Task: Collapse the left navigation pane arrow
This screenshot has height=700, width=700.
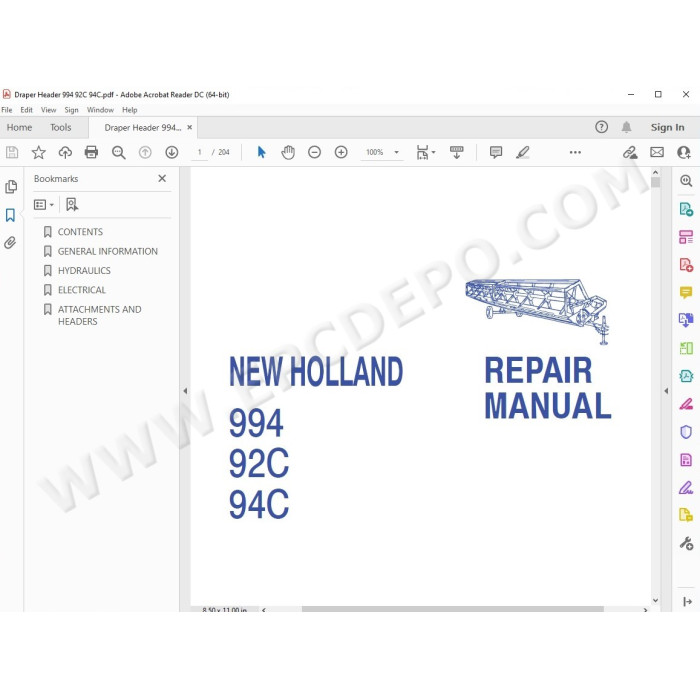Action: click(185, 391)
